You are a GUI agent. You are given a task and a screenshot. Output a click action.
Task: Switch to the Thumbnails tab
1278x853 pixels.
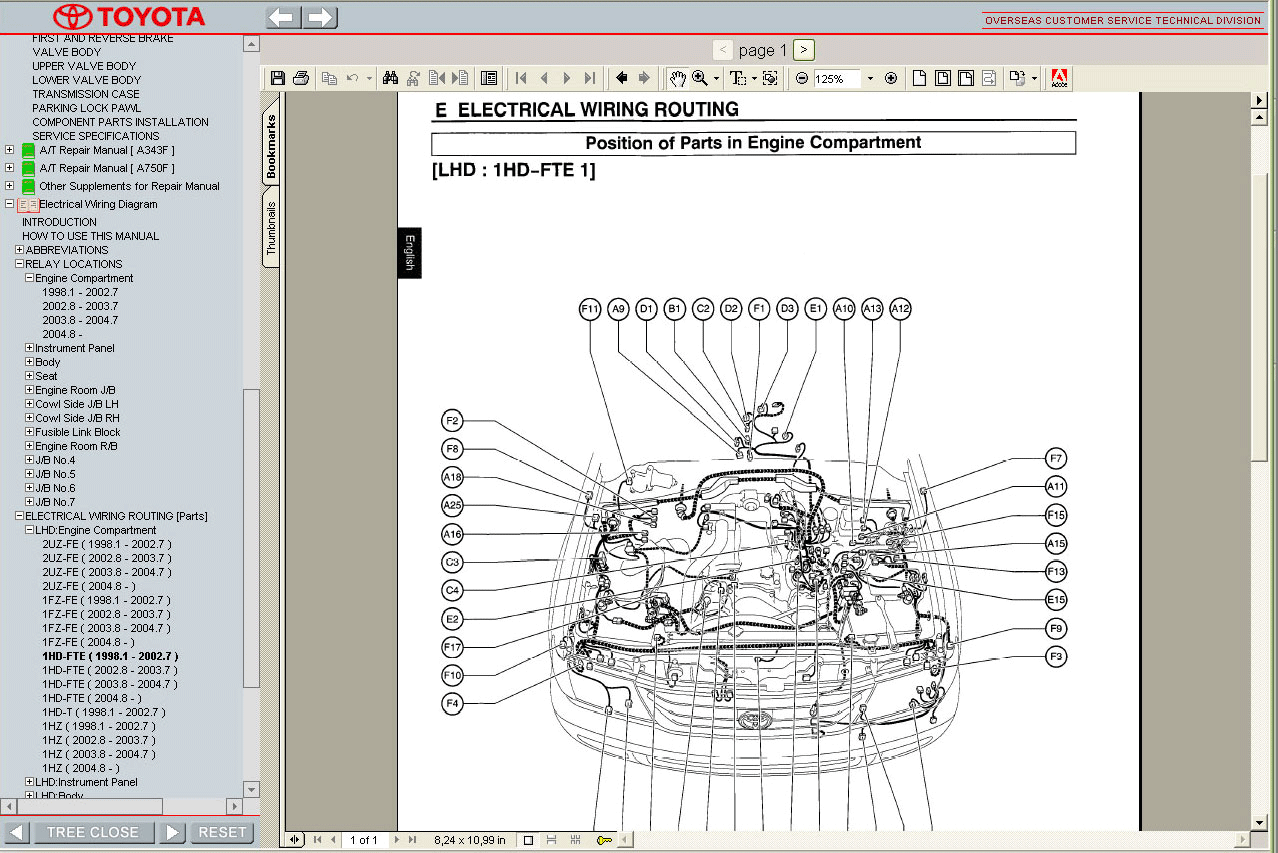click(271, 227)
